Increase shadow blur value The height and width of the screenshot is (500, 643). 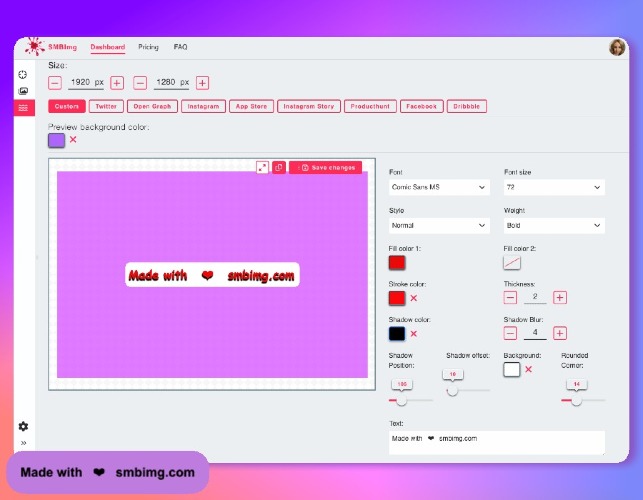(560, 333)
